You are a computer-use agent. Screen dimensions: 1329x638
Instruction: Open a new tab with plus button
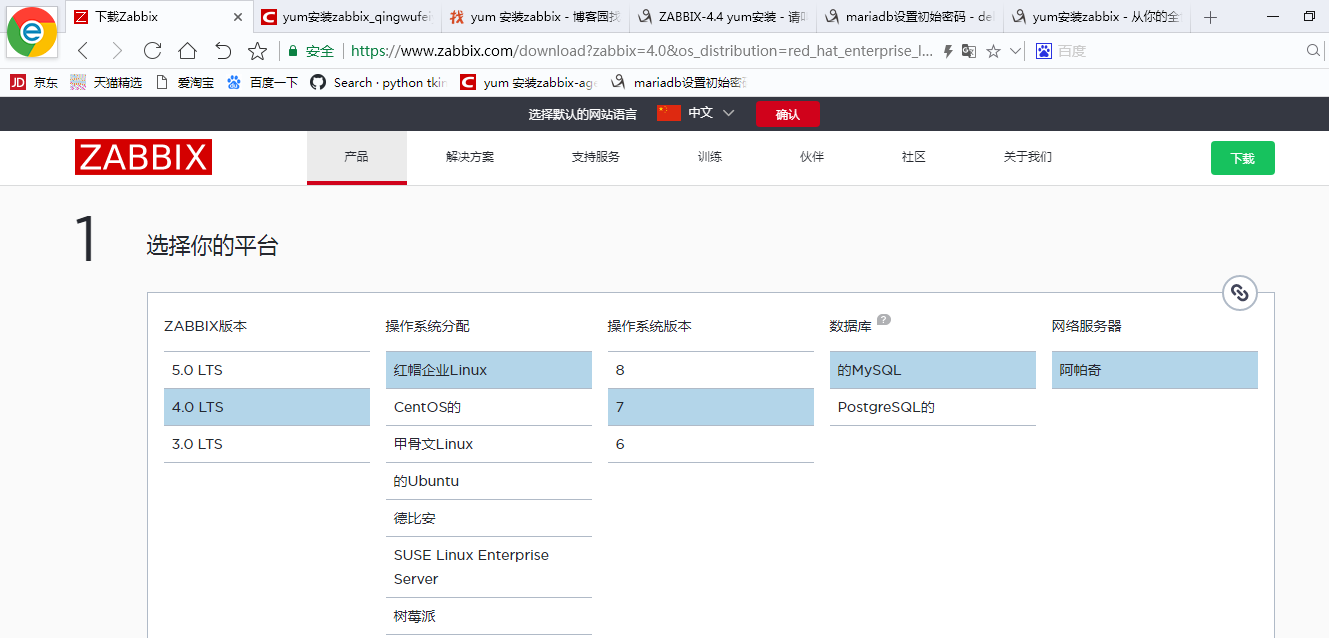[x=1210, y=17]
